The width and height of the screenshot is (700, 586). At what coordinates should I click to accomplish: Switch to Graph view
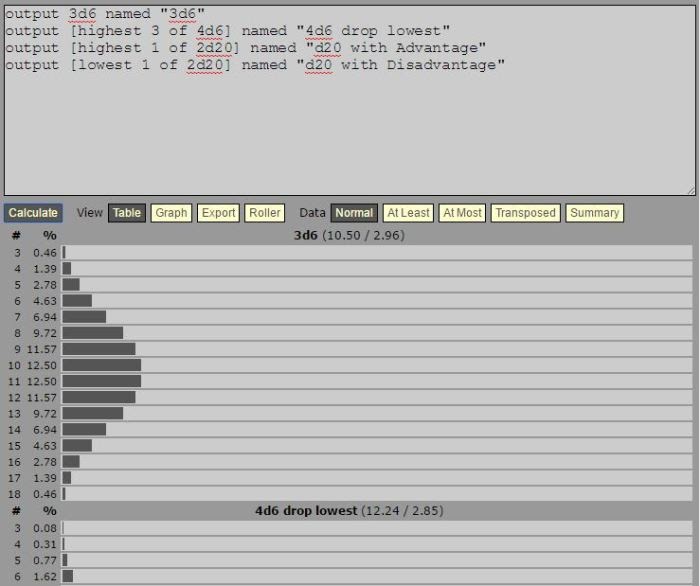pyautogui.click(x=171, y=213)
